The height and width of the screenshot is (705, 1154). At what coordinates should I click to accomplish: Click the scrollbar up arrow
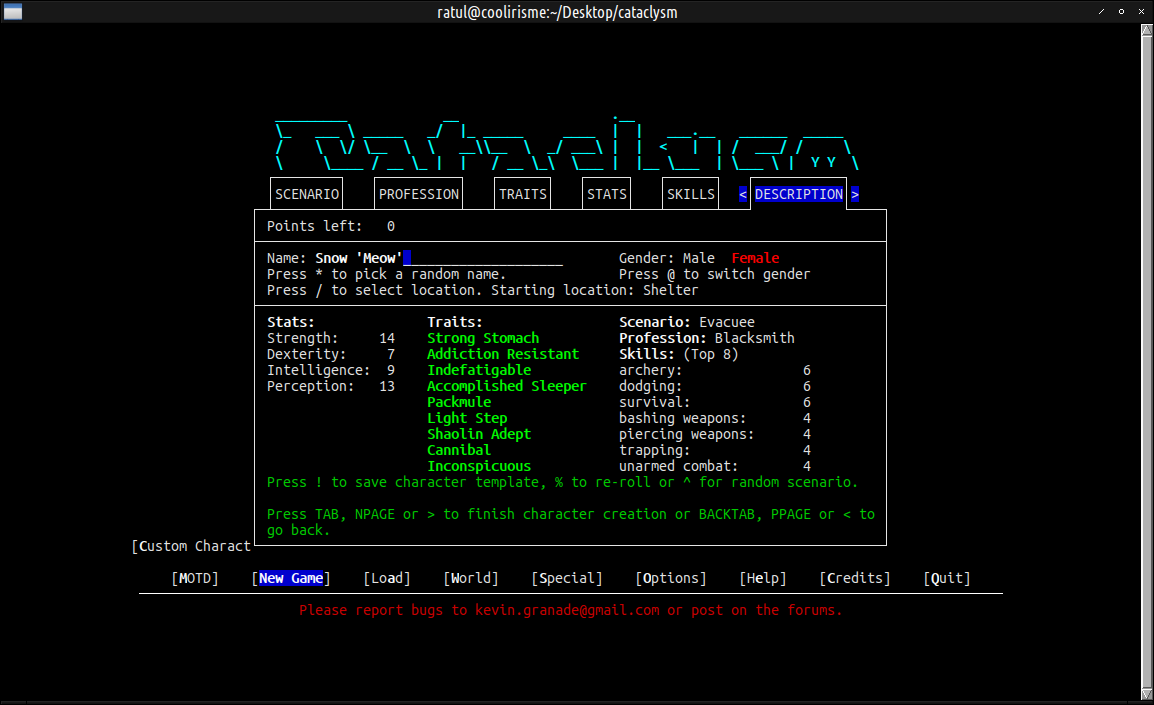point(1147,30)
